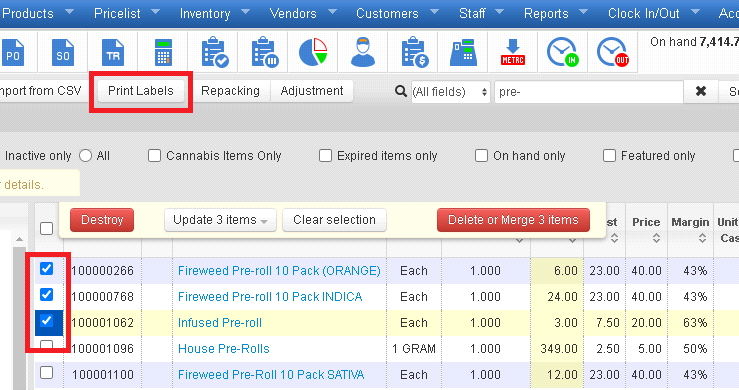This screenshot has width=739, height=390.
Task: Click the search magnifier icon
Action: [401, 91]
